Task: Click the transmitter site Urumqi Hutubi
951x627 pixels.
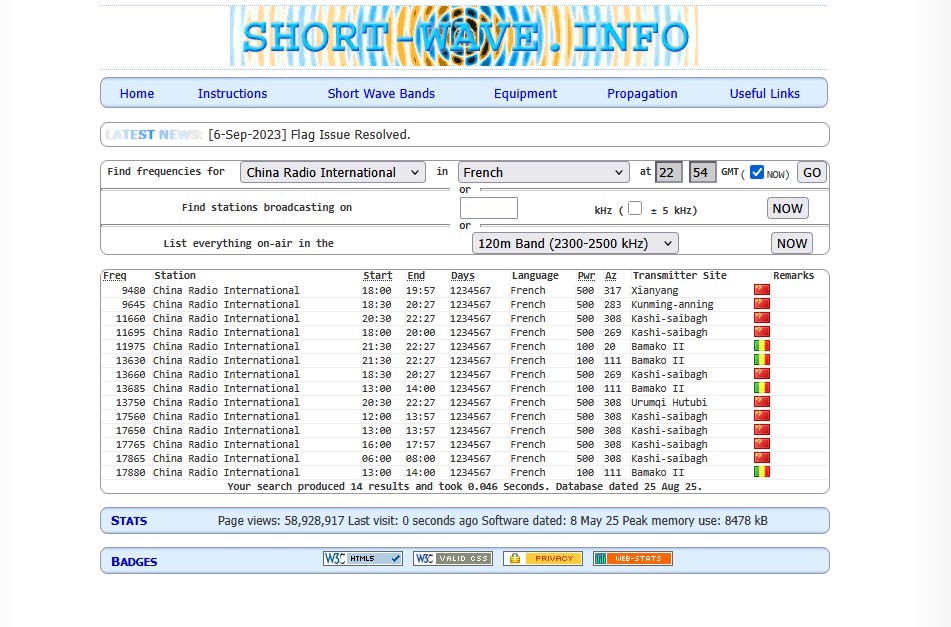Action: [x=669, y=402]
